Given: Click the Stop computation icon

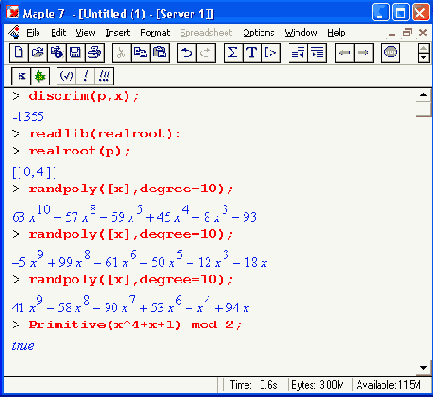Looking at the screenshot, I should (390, 53).
